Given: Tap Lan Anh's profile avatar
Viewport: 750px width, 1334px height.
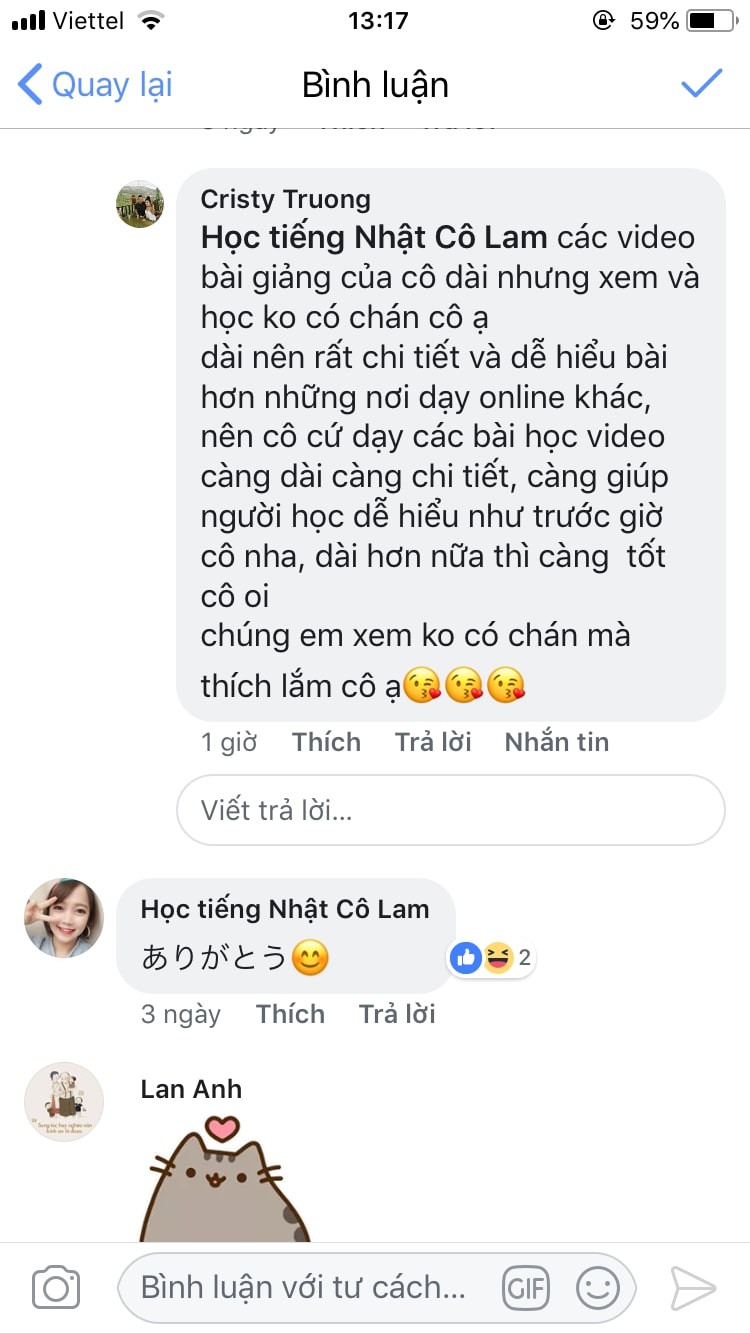Looking at the screenshot, I should pos(64,1102).
